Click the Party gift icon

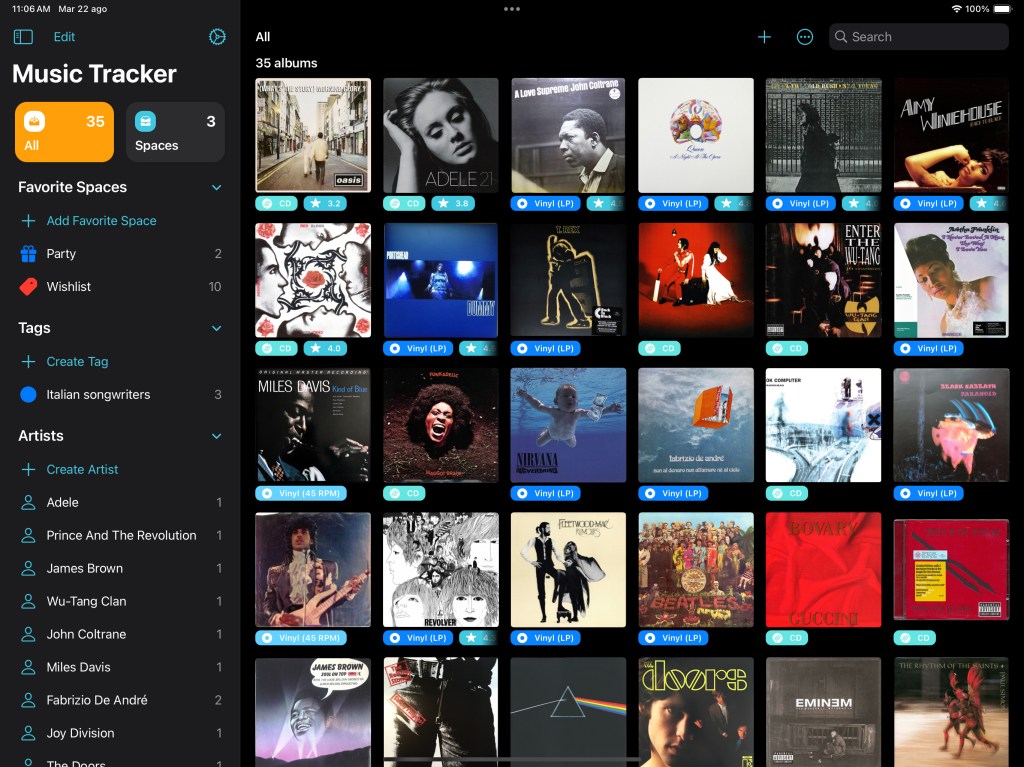[x=28, y=253]
